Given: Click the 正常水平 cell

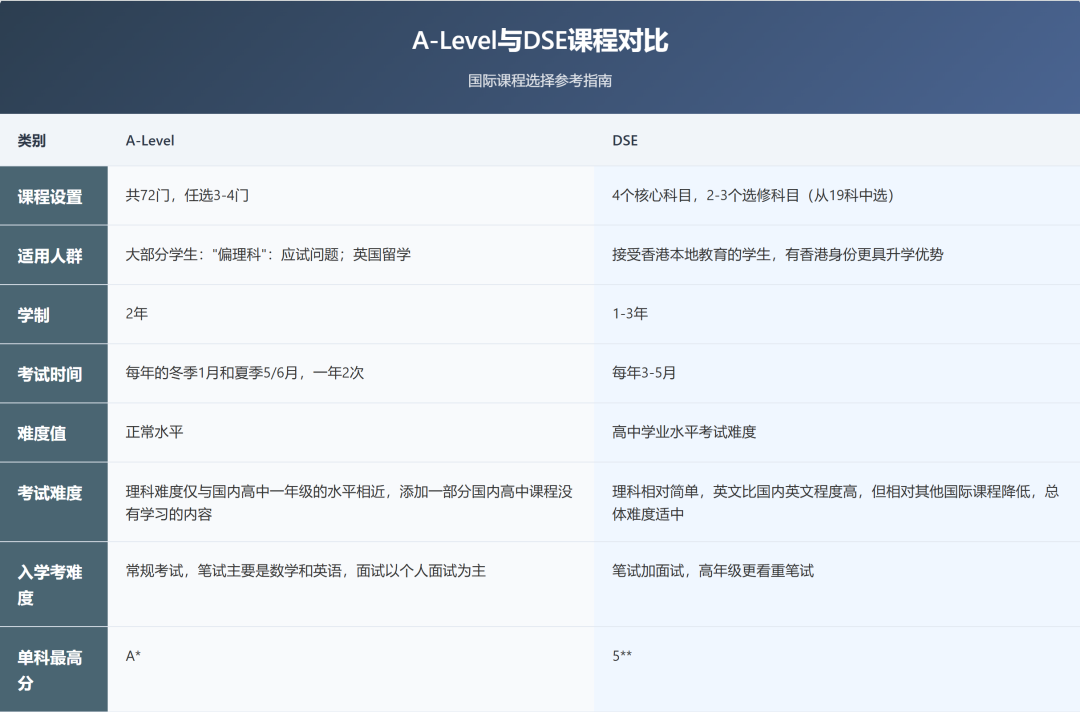Looking at the screenshot, I should point(351,432).
